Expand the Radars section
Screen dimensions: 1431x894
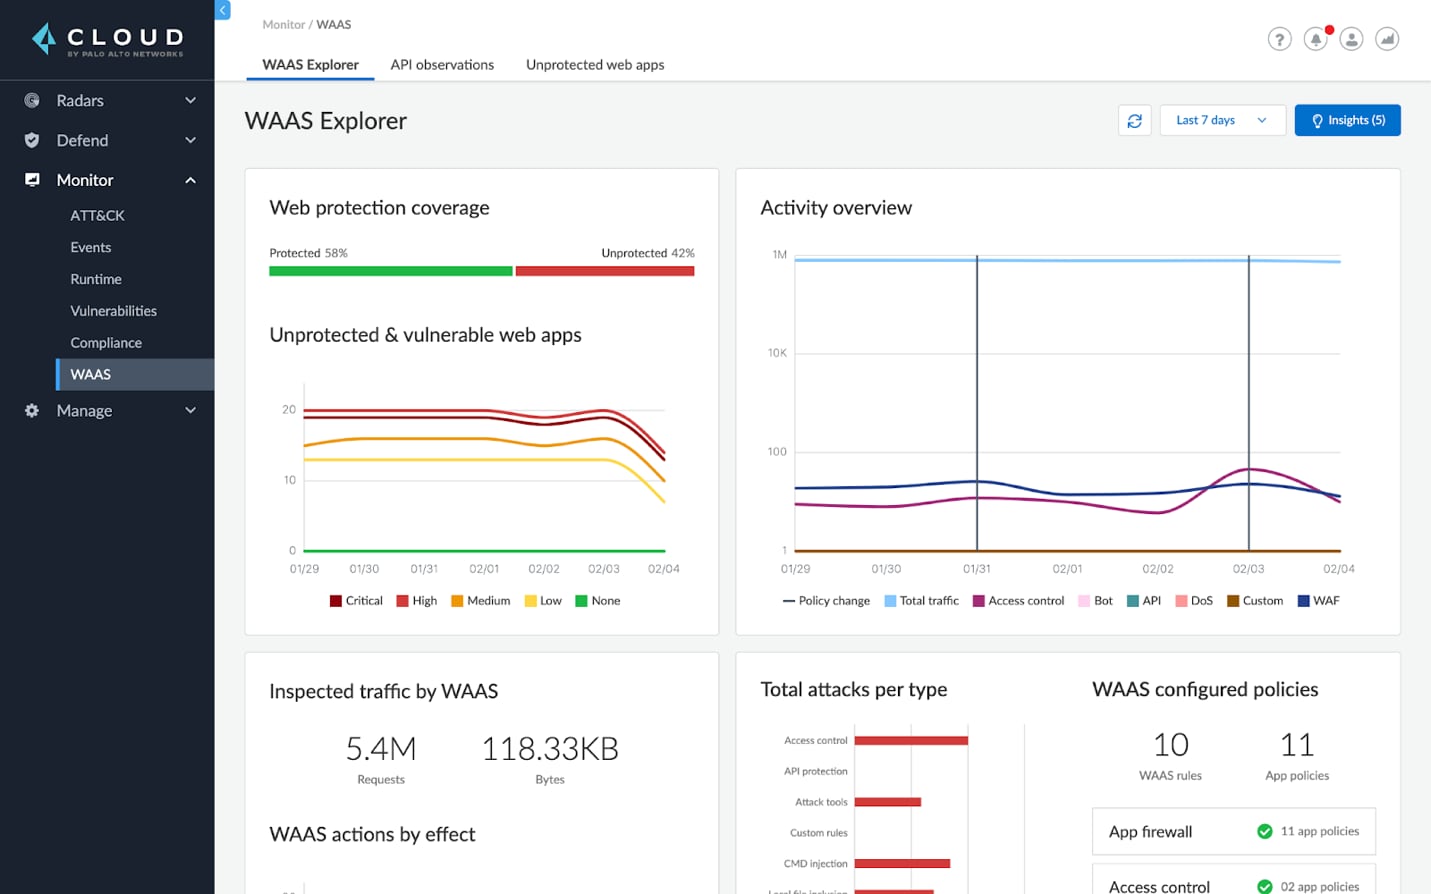(190, 100)
